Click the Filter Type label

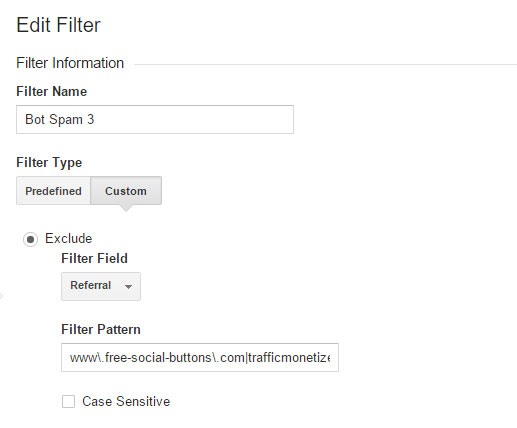(49, 163)
